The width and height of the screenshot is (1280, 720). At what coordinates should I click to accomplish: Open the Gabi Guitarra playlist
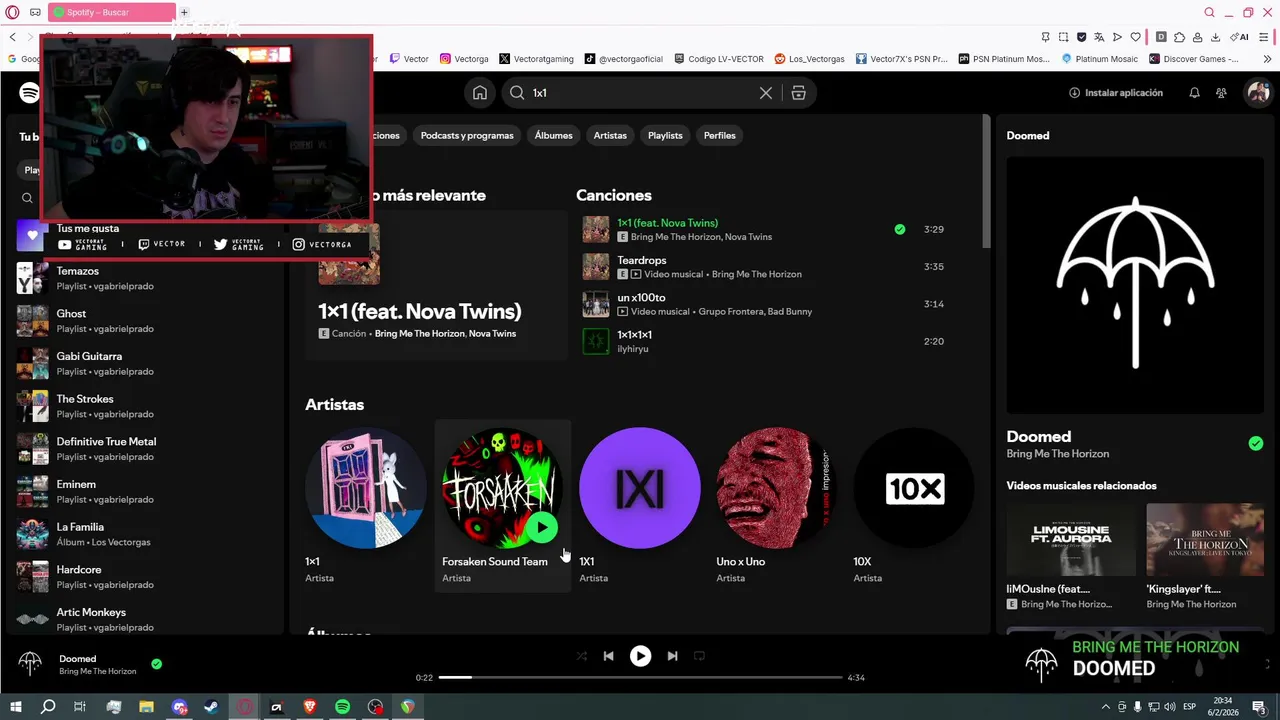pyautogui.click(x=145, y=364)
